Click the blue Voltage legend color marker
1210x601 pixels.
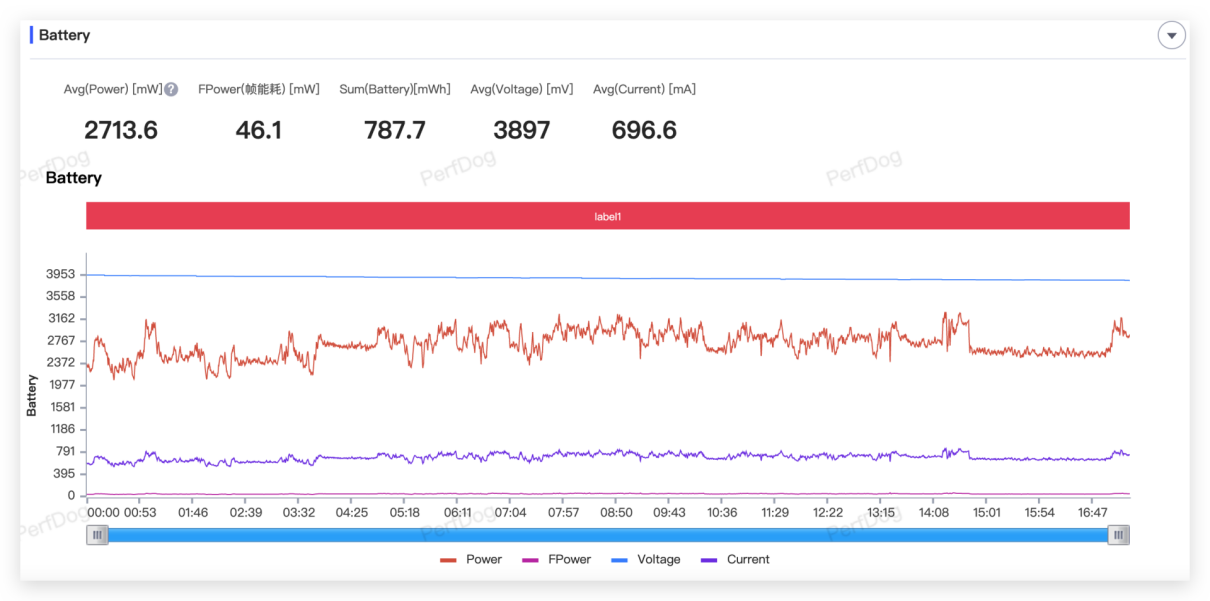coord(619,560)
